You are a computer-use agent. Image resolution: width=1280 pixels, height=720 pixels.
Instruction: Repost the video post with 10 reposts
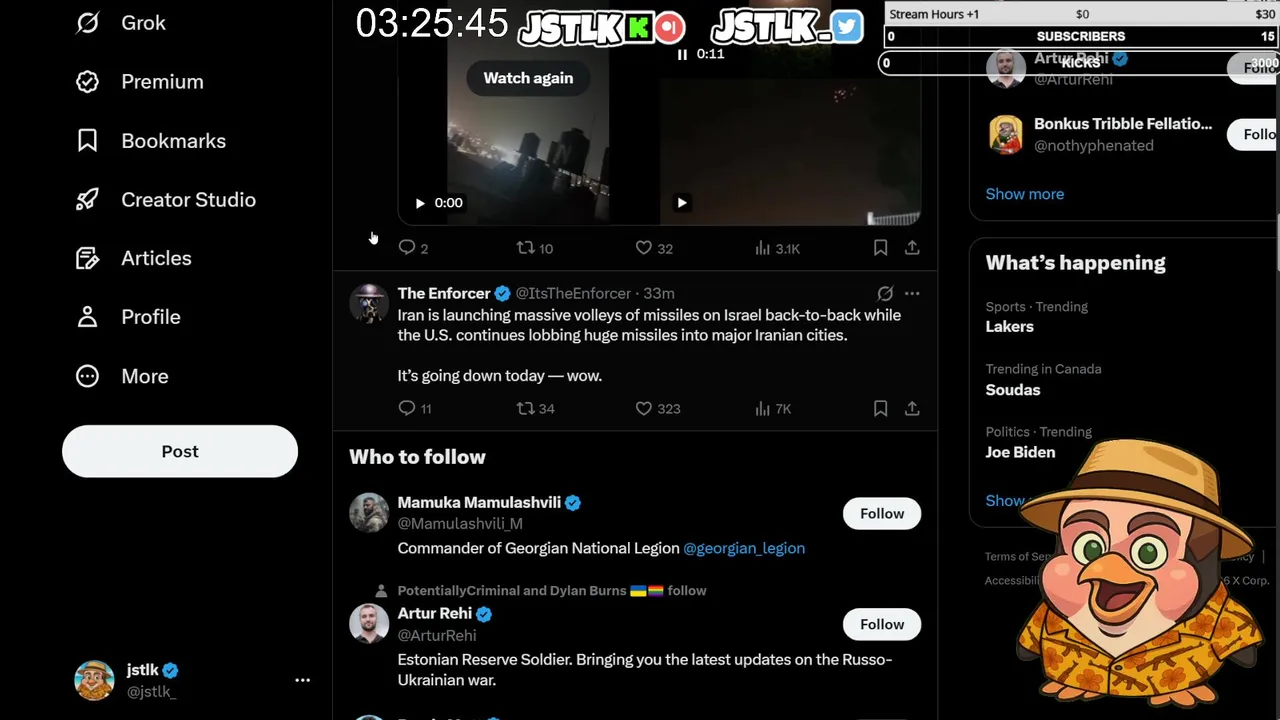click(x=534, y=248)
